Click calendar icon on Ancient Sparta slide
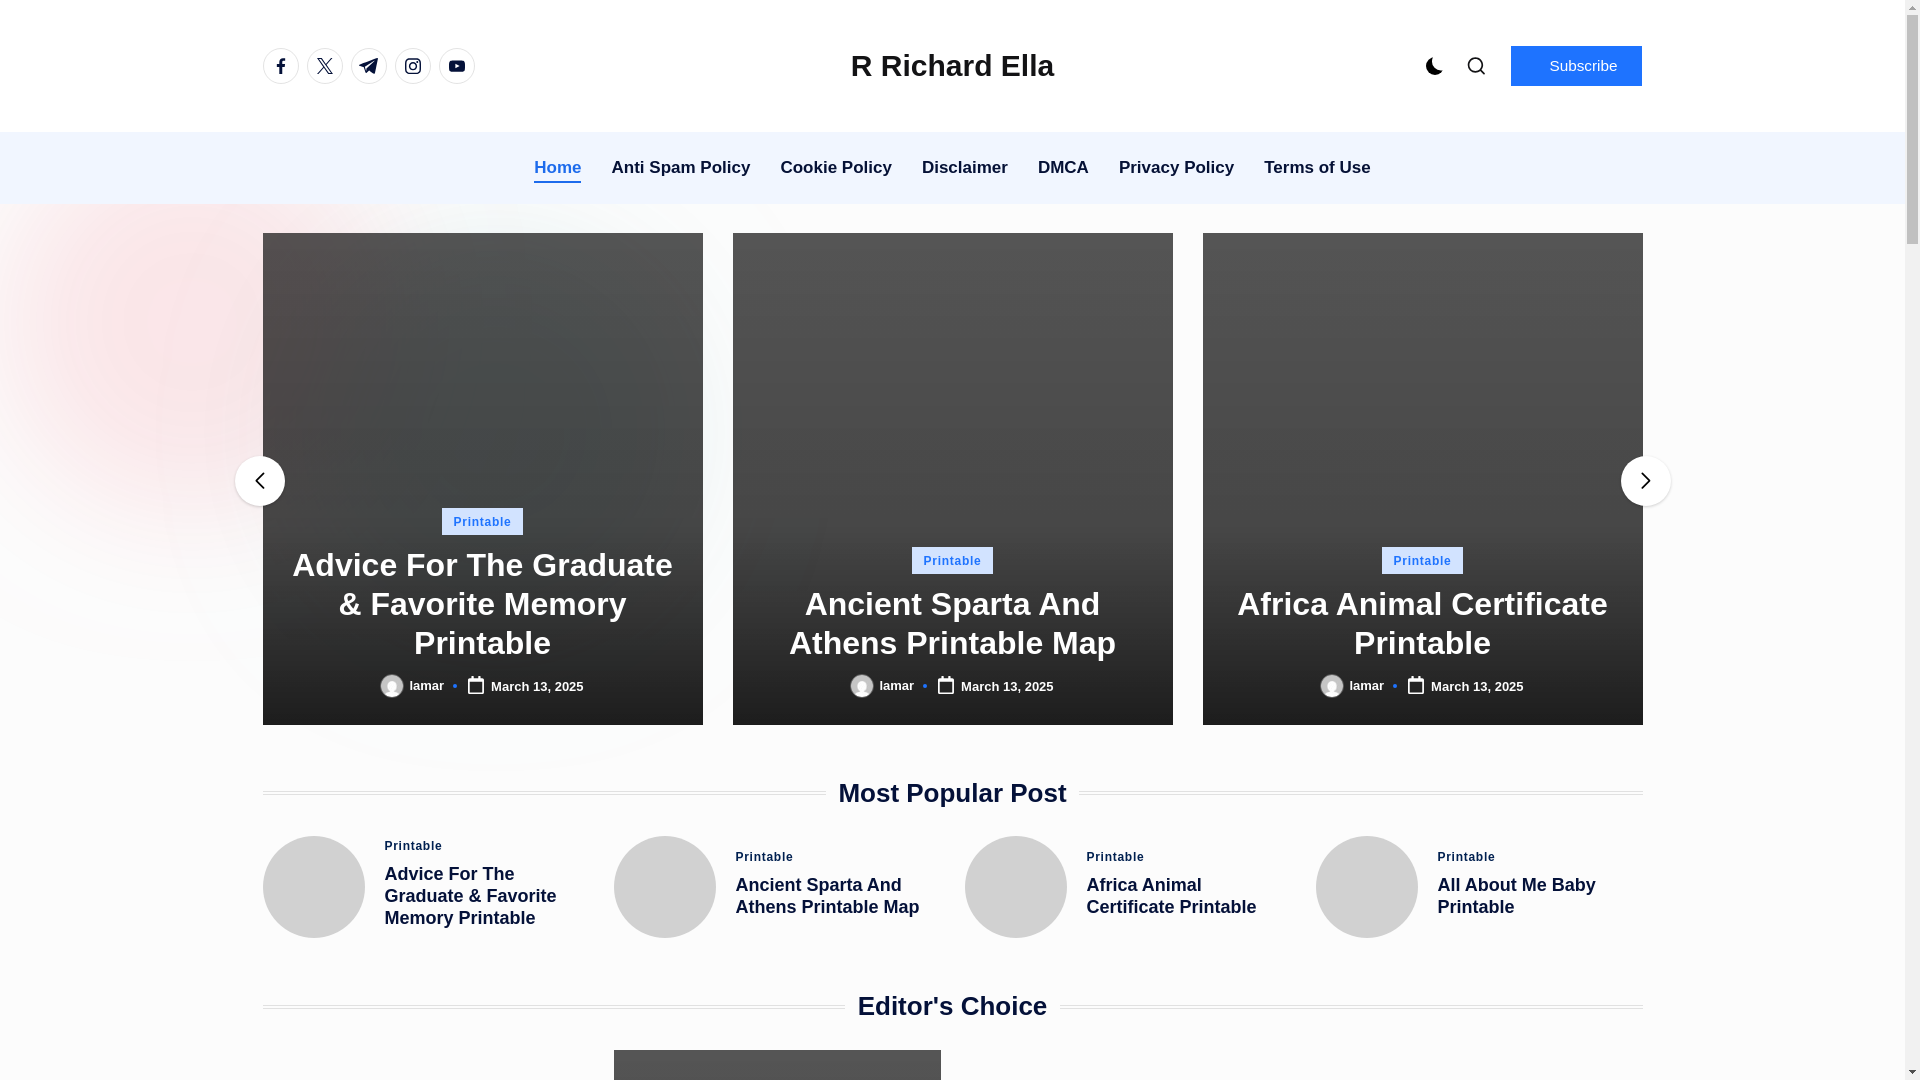Viewport: 1920px width, 1080px height. click(x=946, y=685)
